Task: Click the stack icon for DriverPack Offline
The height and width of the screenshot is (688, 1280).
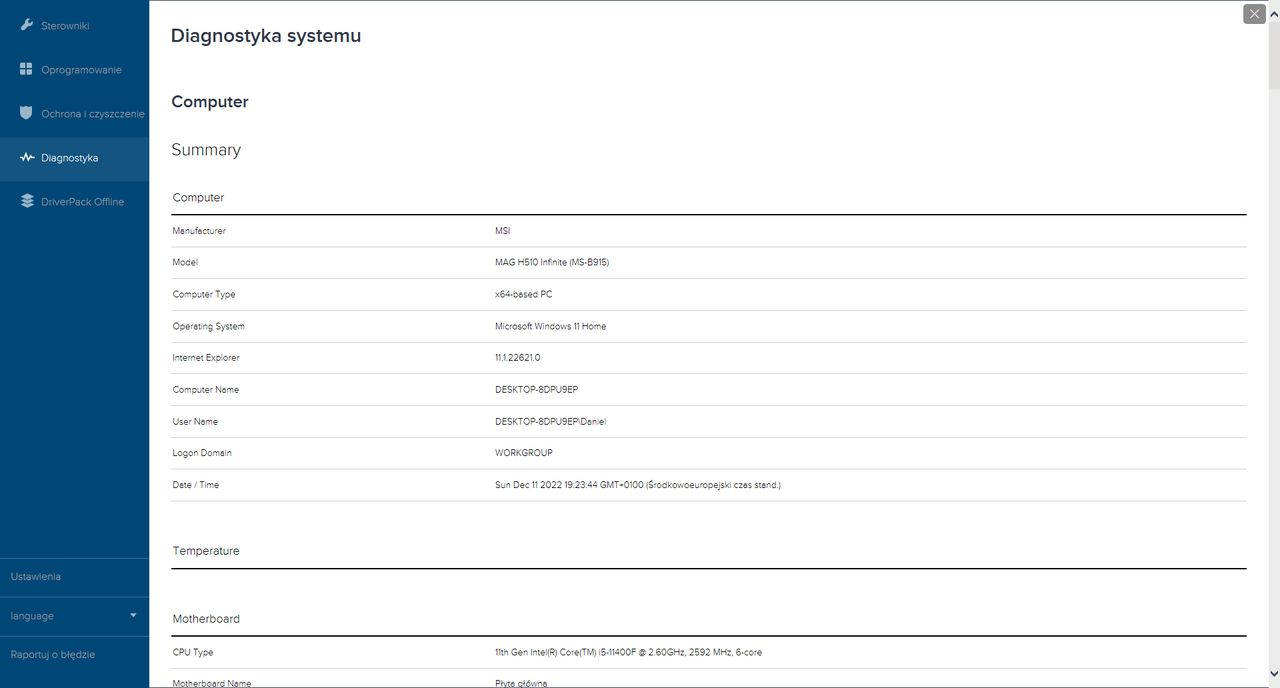Action: [x=27, y=201]
